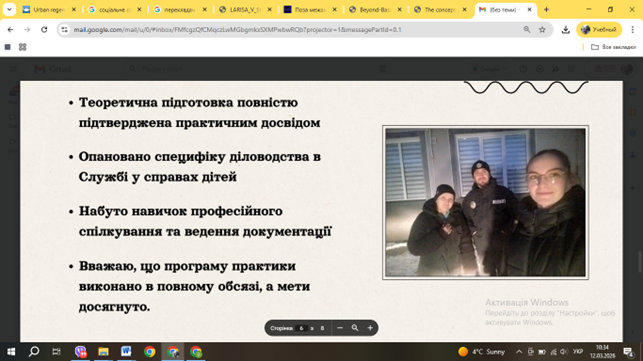The height and width of the screenshot is (361, 643).
Task: Open the tab groups grid icon
Action: coord(23,47)
